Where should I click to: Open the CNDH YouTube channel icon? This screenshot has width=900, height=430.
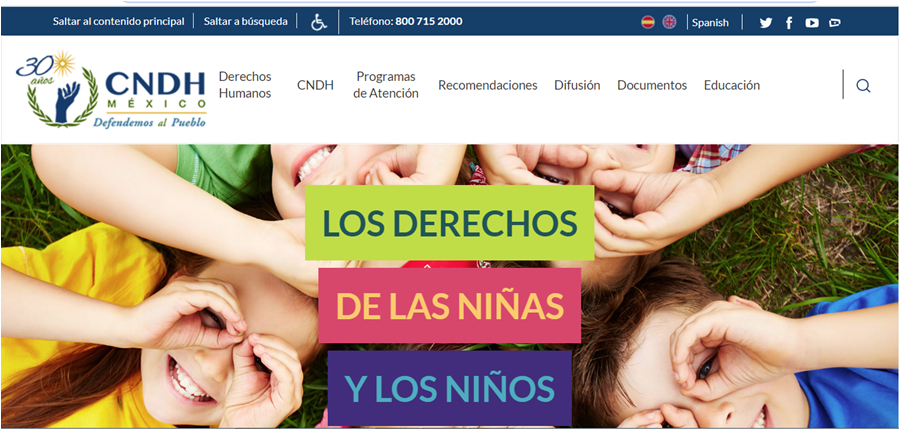[812, 23]
